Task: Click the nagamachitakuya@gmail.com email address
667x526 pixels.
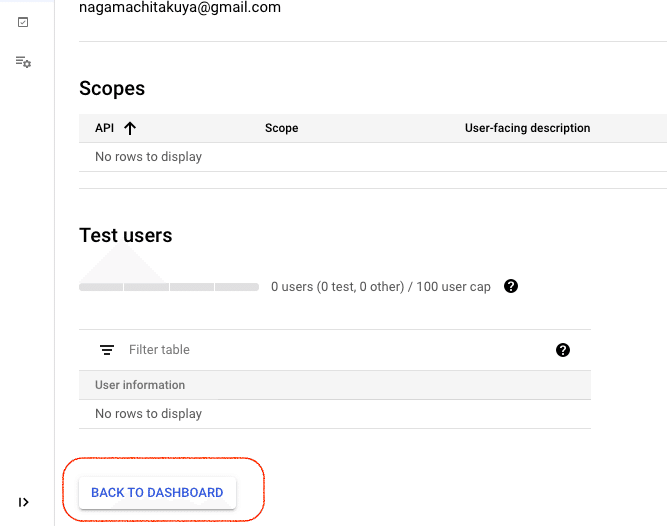Action: (180, 8)
